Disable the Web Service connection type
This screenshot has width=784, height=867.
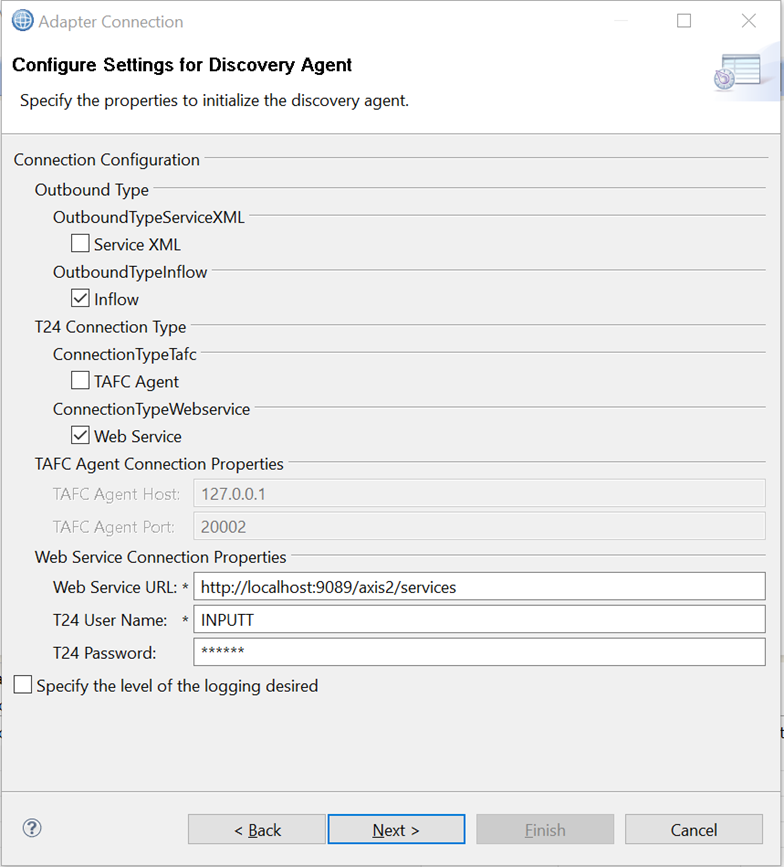tap(80, 436)
